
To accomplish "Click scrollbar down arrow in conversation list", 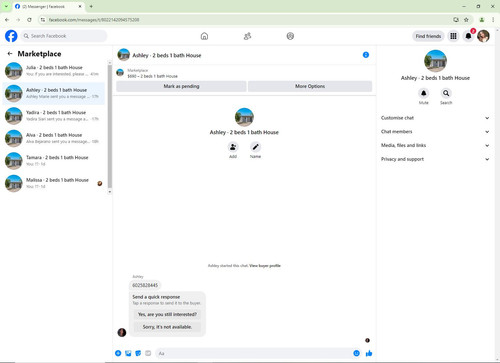I will (110, 192).
